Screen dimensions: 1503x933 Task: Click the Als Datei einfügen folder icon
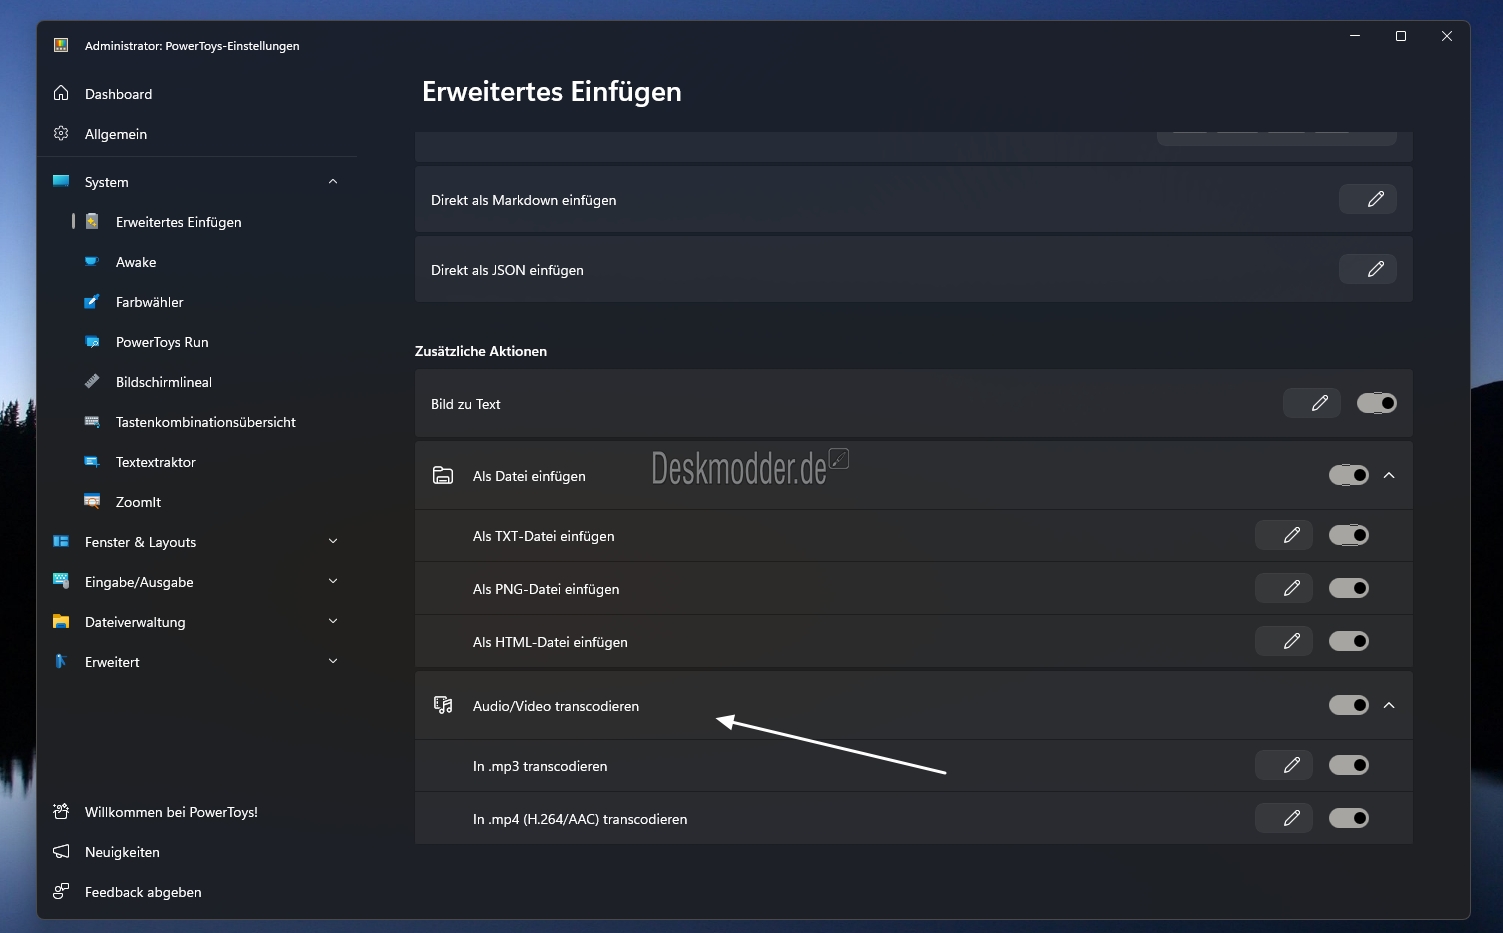point(443,475)
